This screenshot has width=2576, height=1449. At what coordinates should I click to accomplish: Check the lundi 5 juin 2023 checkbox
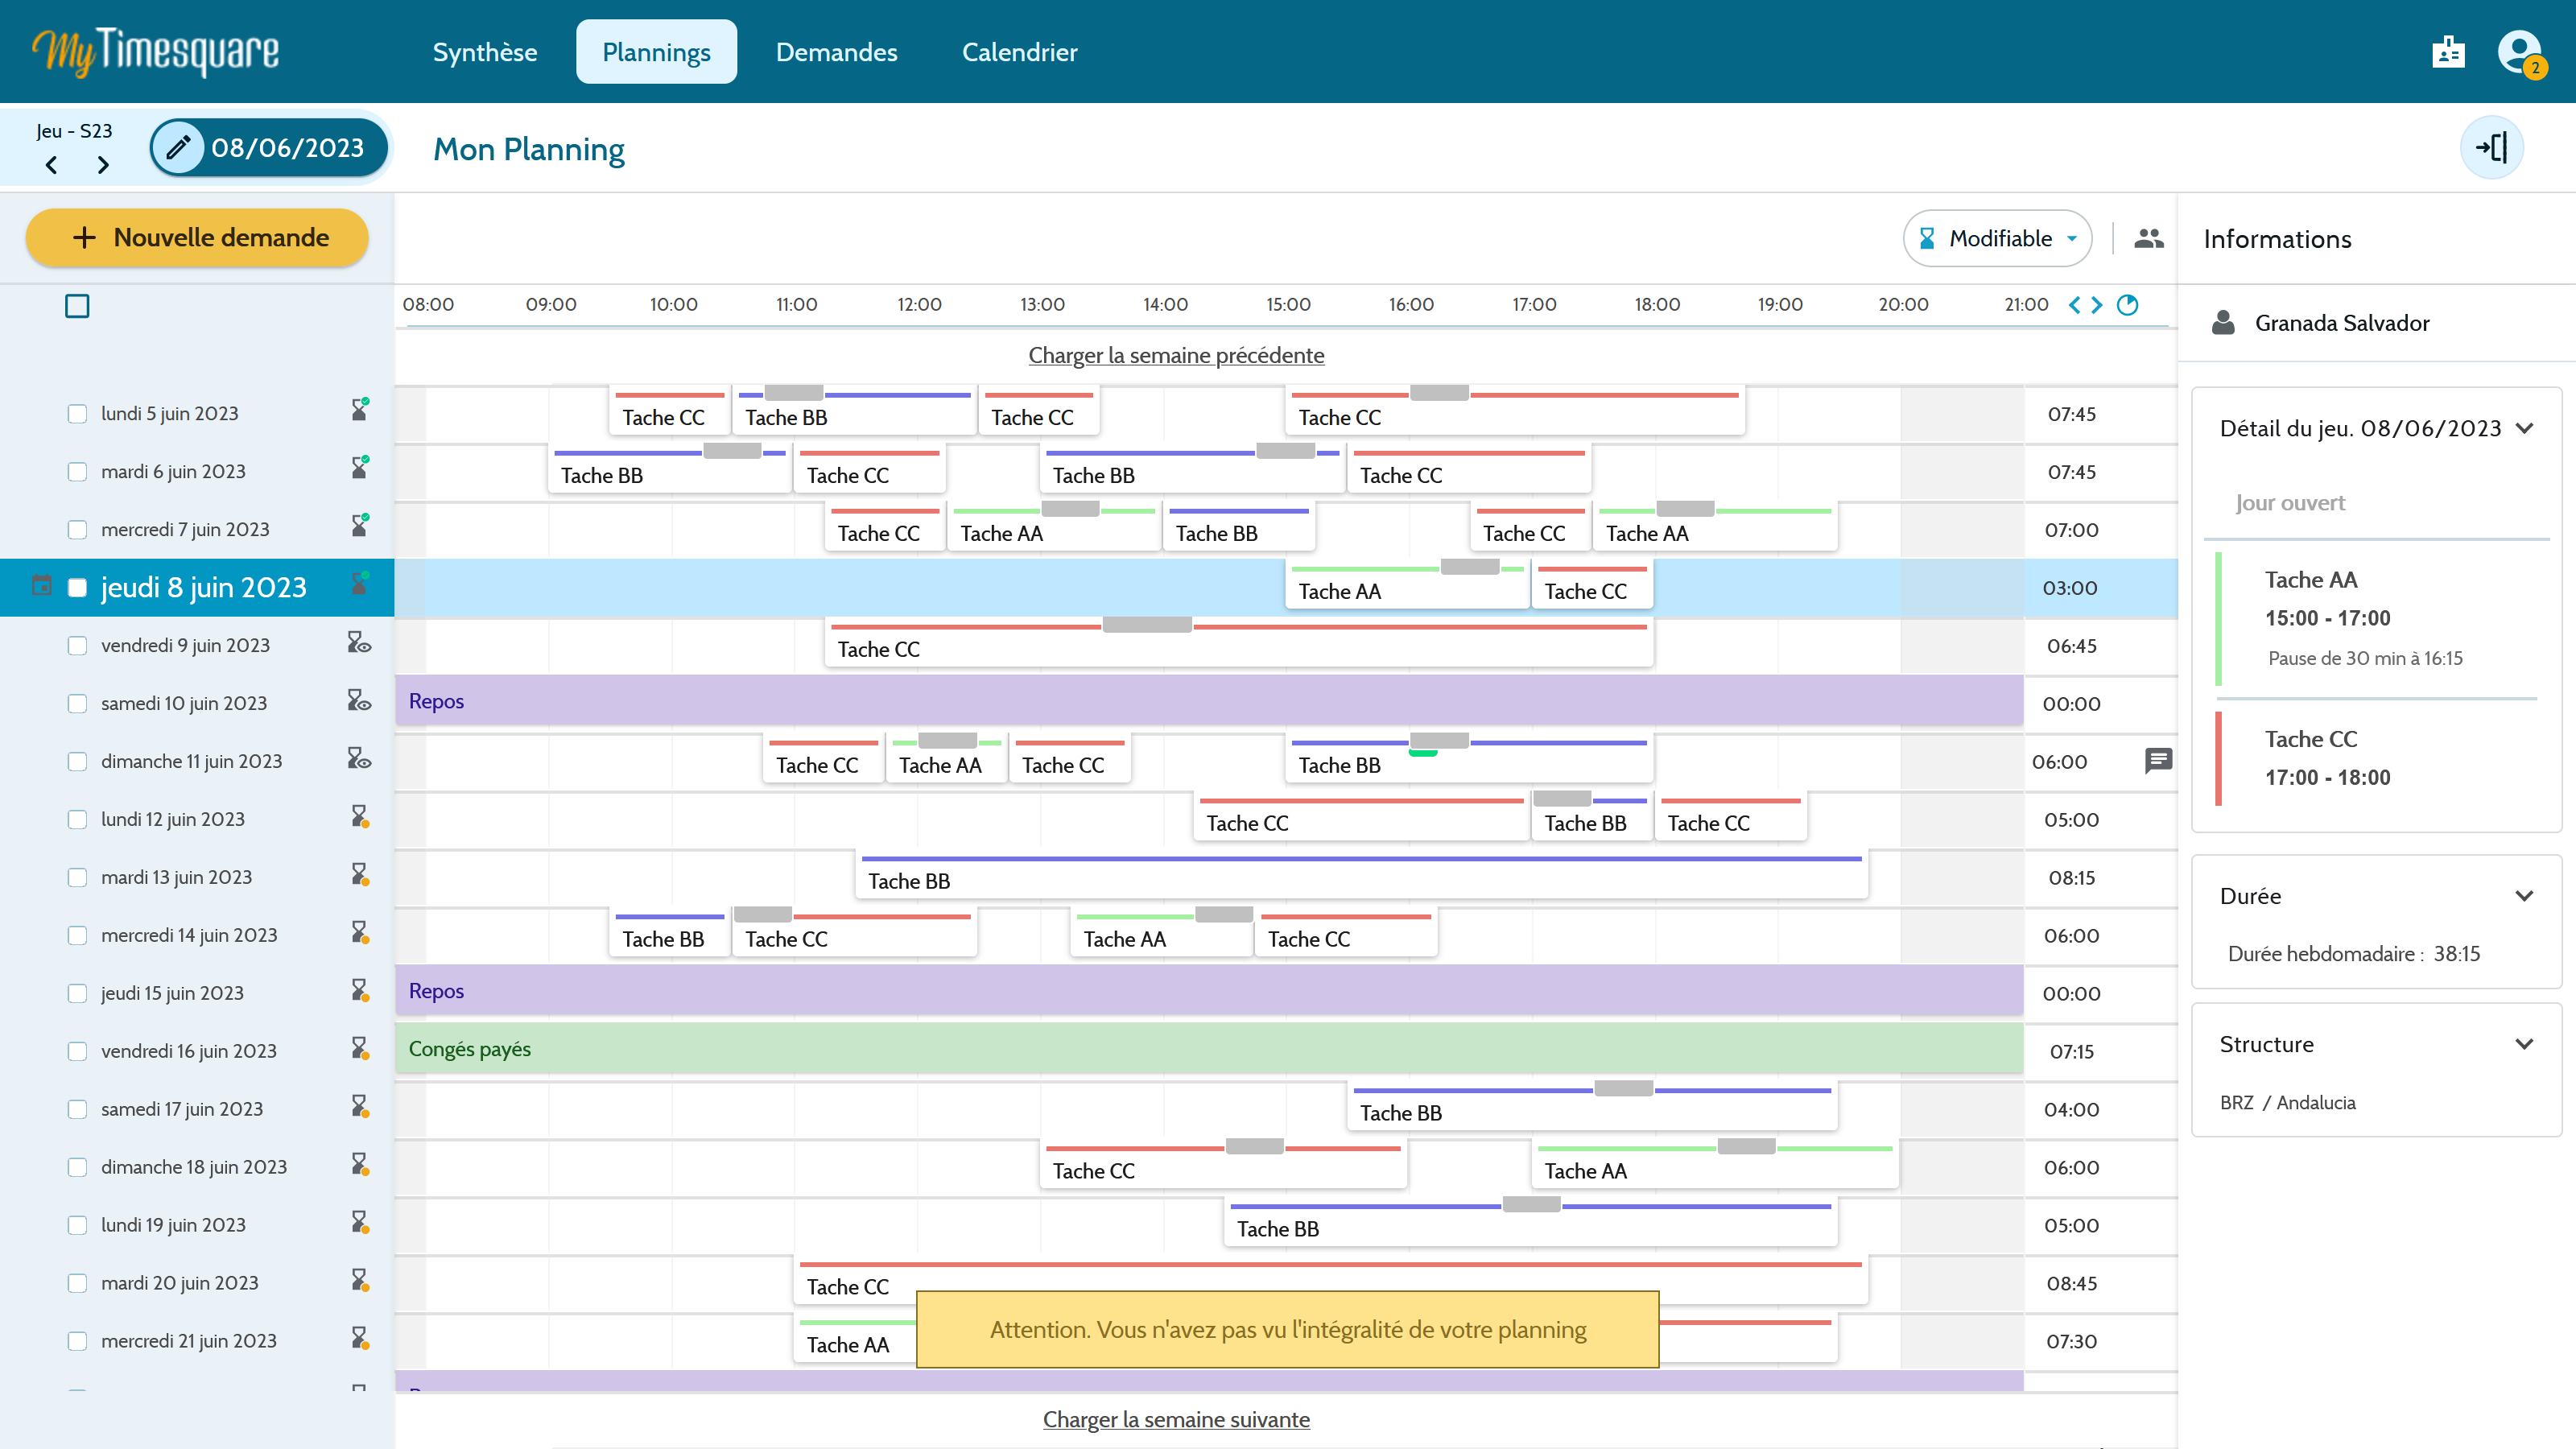pos(77,414)
